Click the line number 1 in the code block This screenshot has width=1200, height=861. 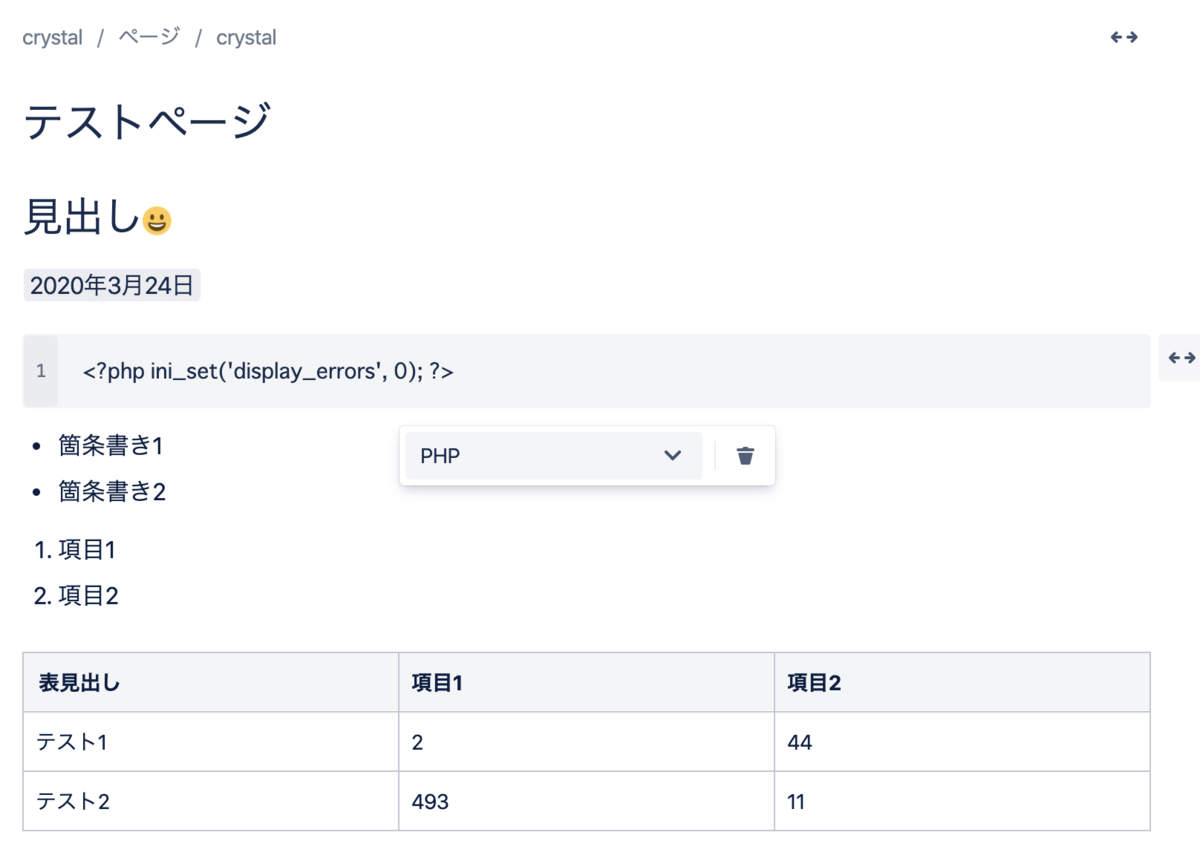[40, 370]
